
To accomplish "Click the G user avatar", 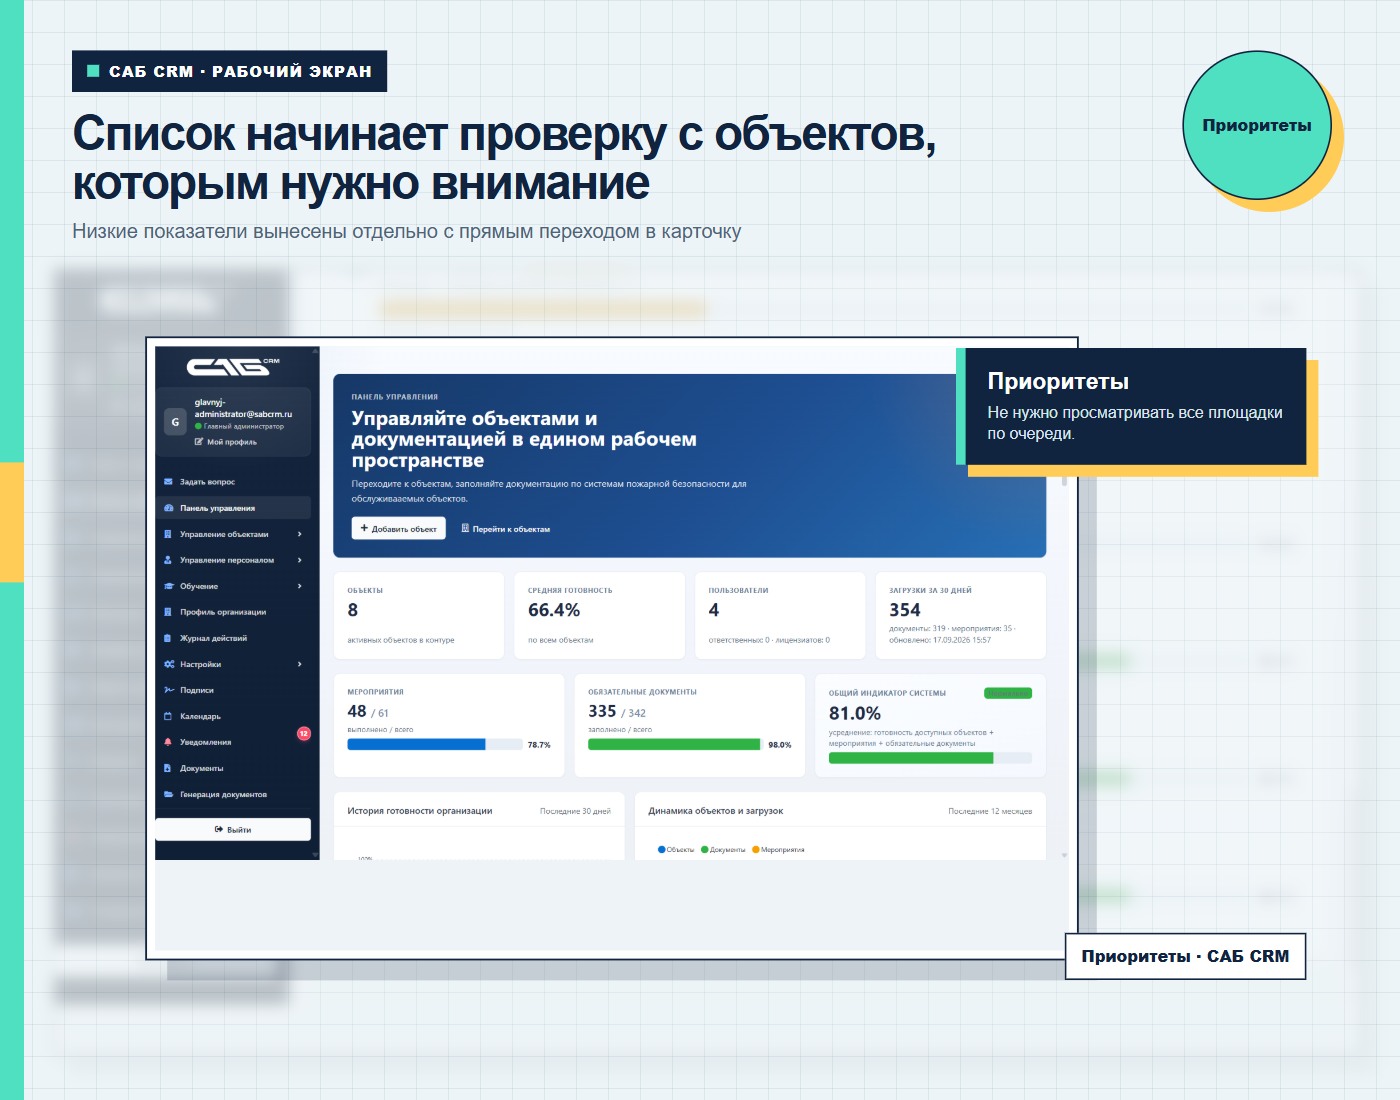I will (x=175, y=422).
